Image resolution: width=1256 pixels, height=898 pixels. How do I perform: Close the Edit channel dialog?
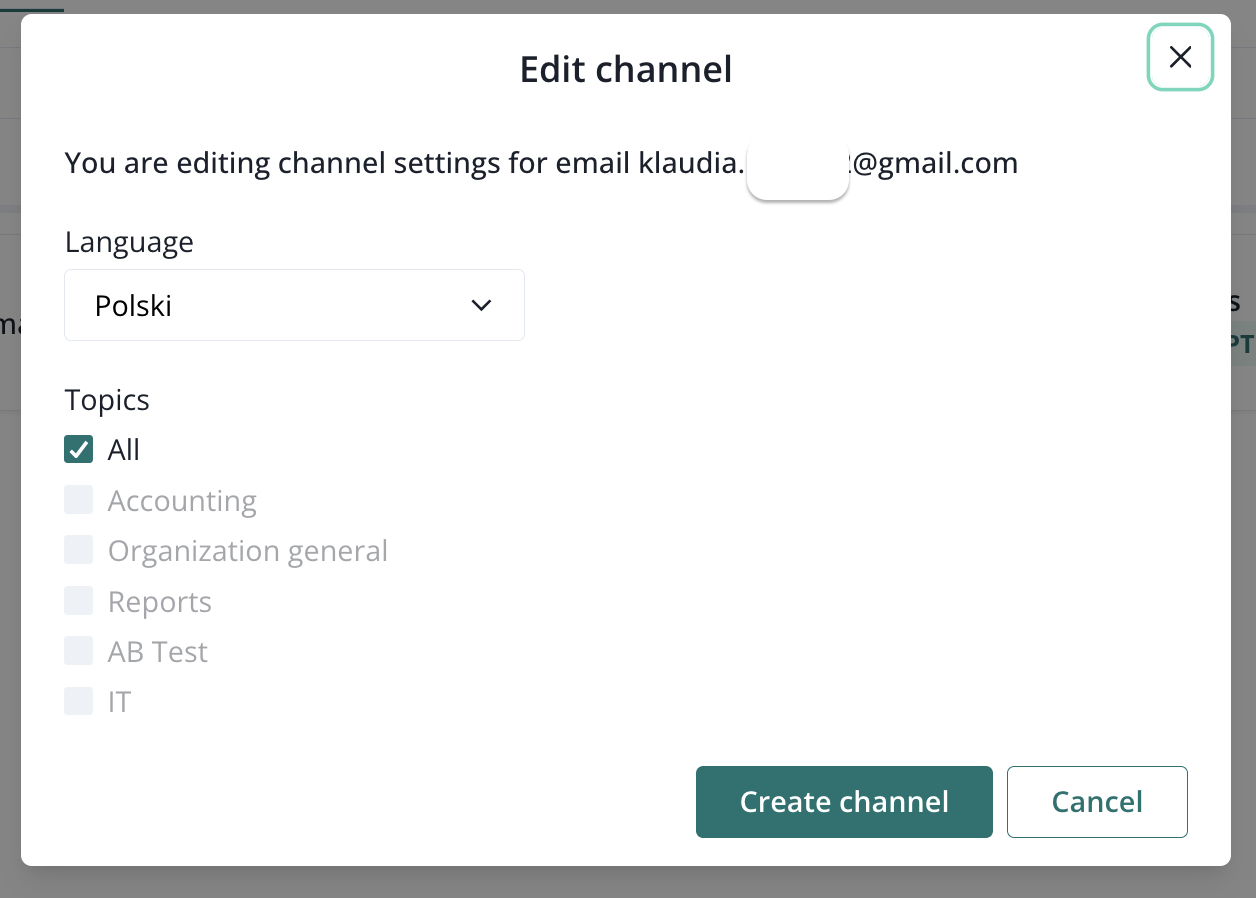[1180, 58]
